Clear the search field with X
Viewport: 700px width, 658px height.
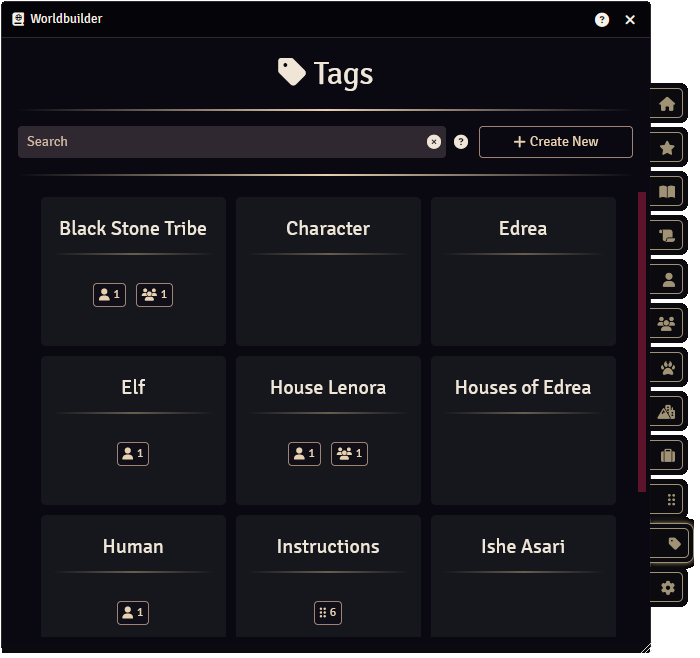433,142
